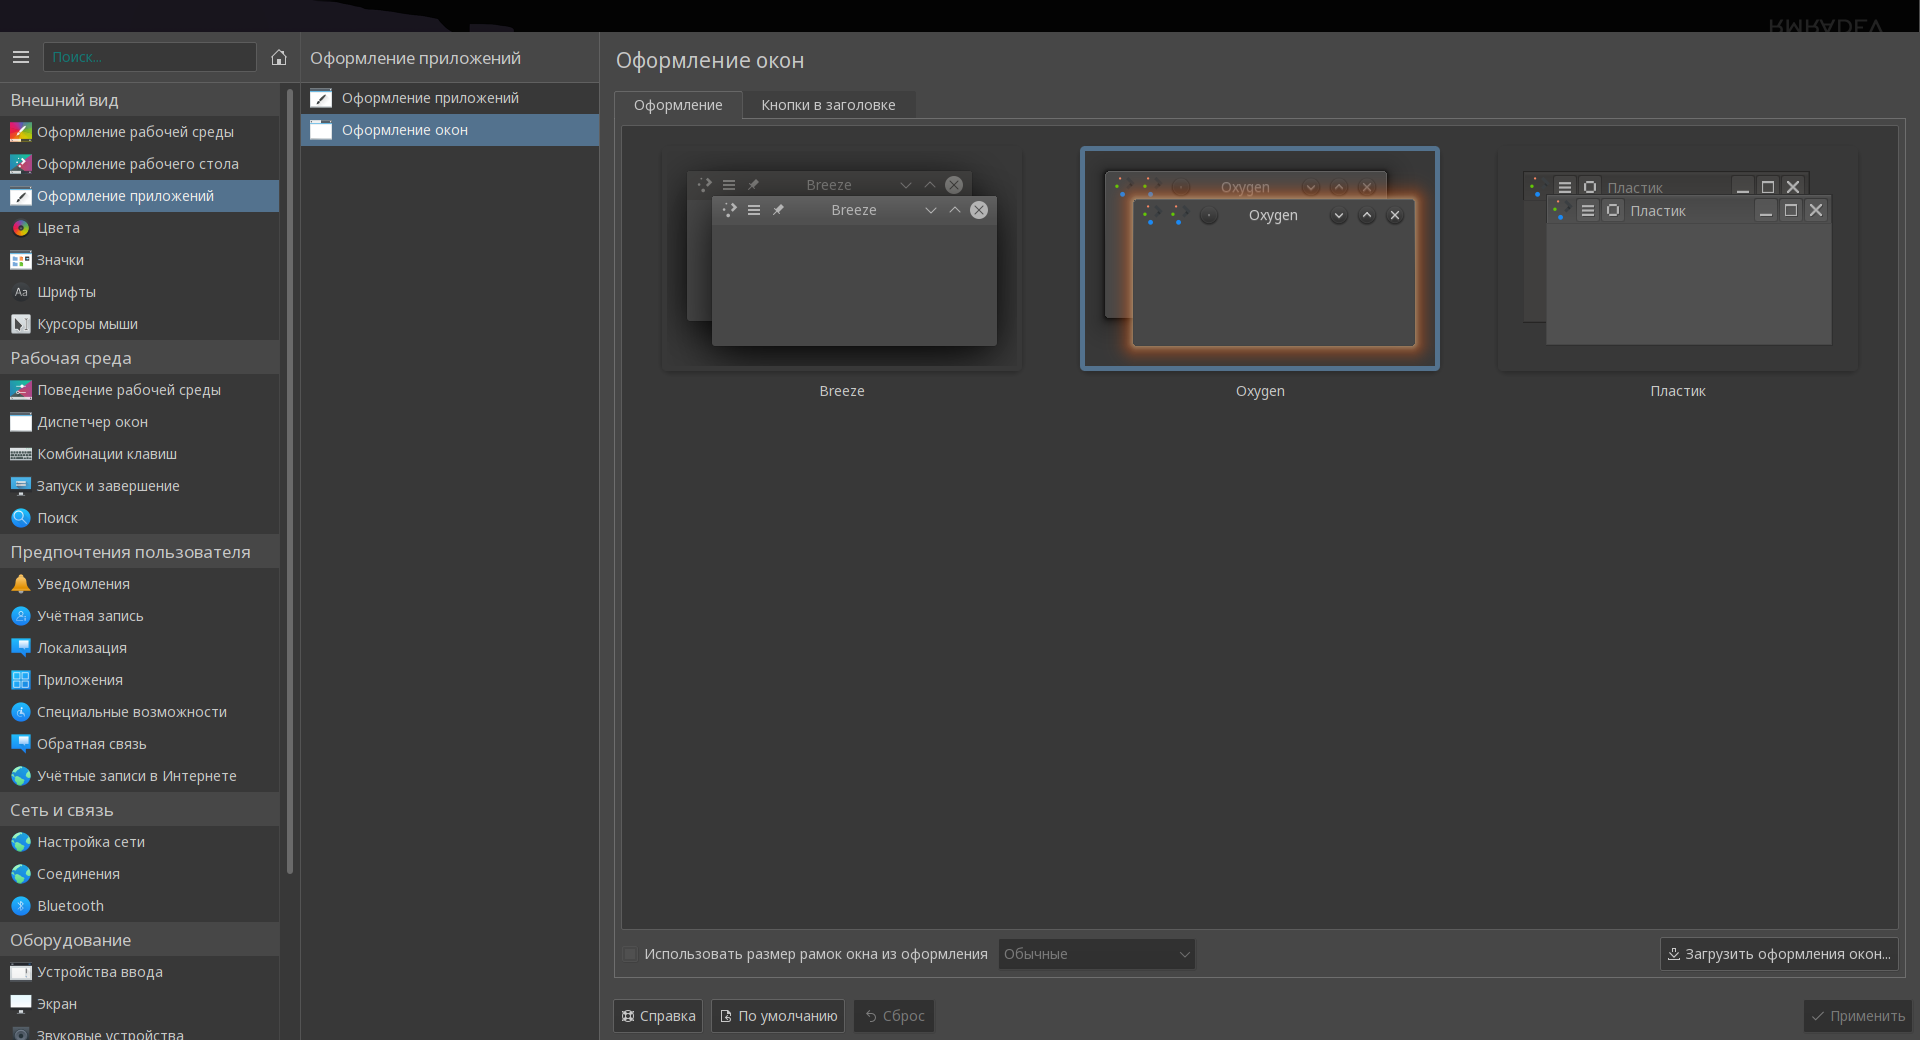
Task: Click the Поиск magnifier icon in list
Action: [x=20, y=518]
